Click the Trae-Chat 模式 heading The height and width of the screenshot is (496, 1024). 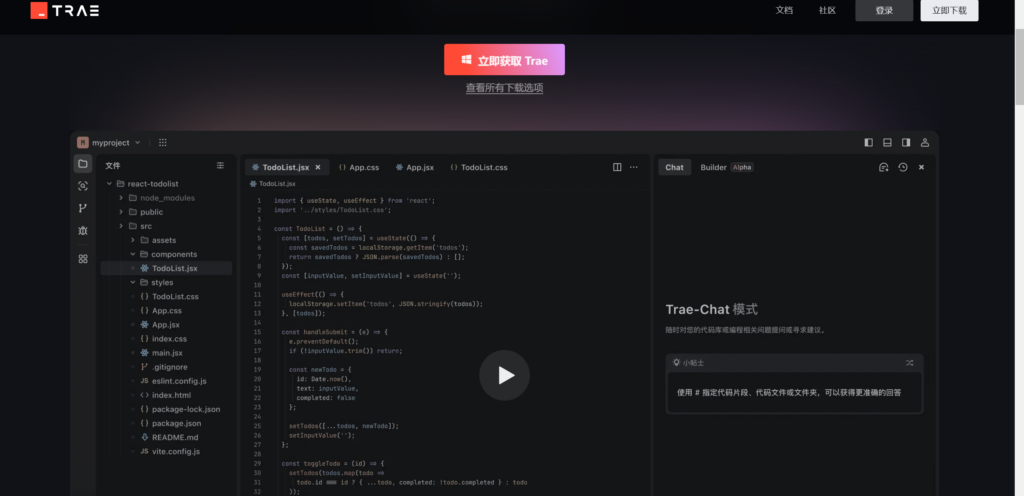(712, 310)
